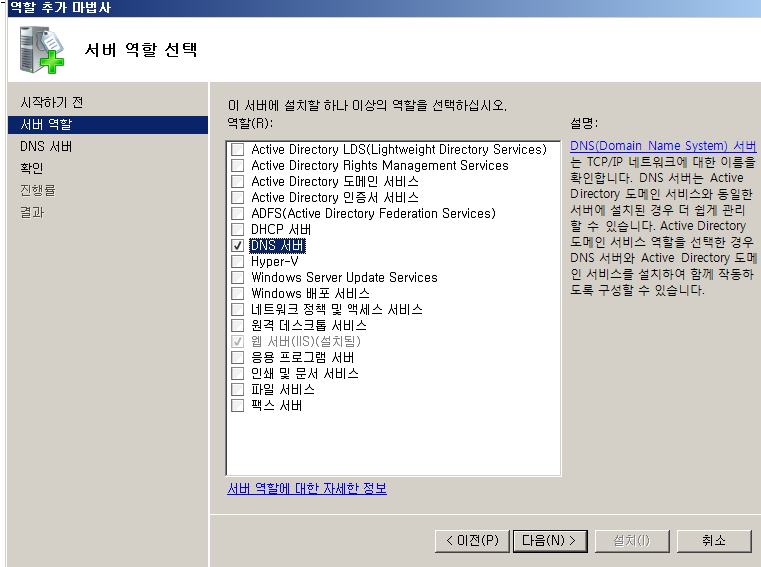
Task: Select Windows Server Update Services label
Action: (344, 278)
